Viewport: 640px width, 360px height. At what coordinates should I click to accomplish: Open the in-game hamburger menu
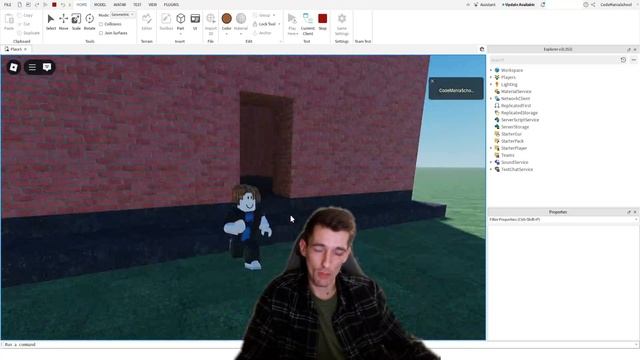point(32,67)
